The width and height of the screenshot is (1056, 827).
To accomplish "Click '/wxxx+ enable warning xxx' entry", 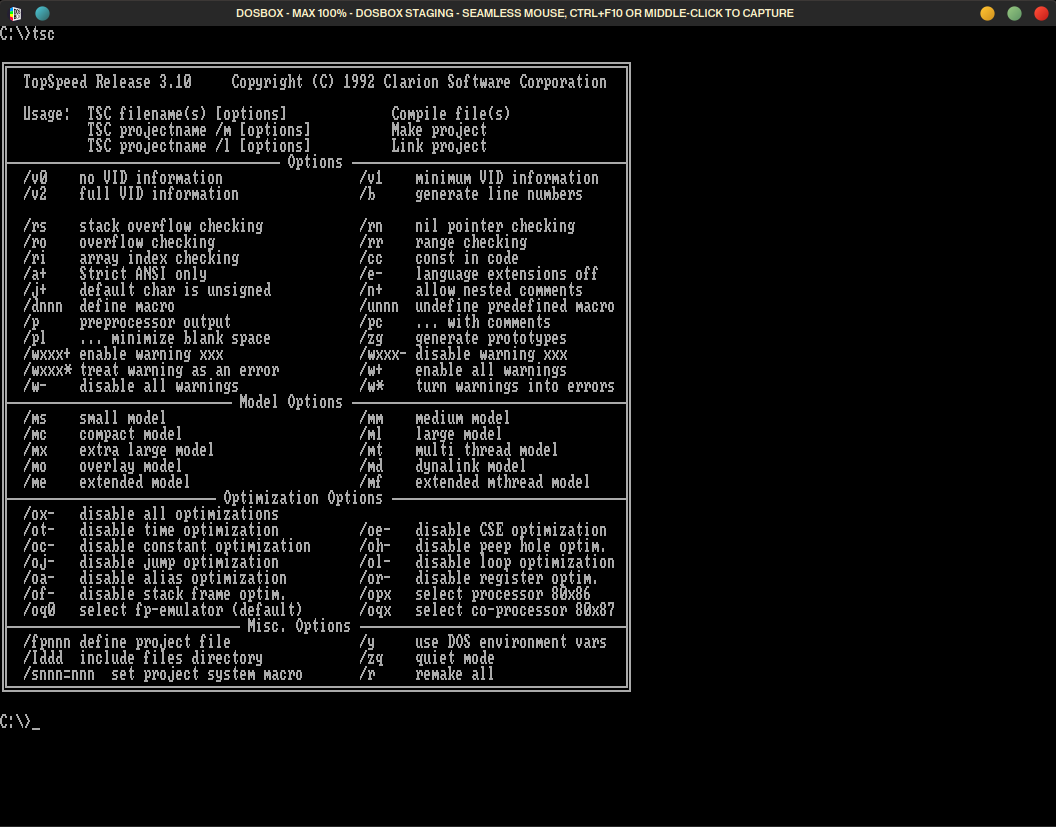I will tap(123, 354).
